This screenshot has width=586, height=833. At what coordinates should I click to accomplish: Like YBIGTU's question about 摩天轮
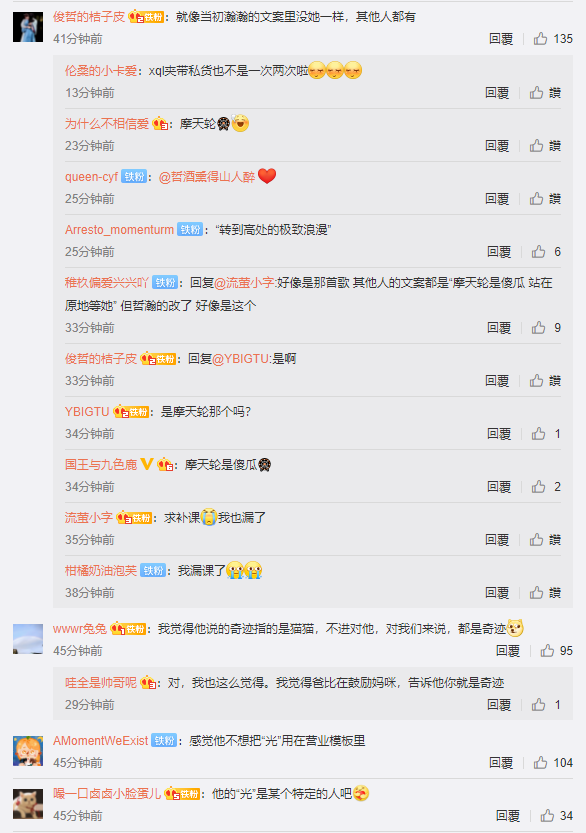(538, 434)
